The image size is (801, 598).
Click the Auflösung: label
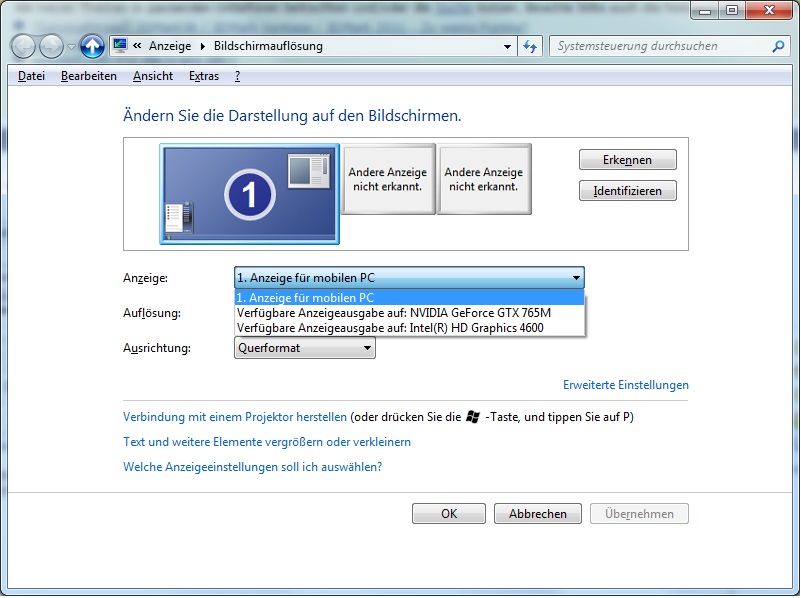click(152, 313)
